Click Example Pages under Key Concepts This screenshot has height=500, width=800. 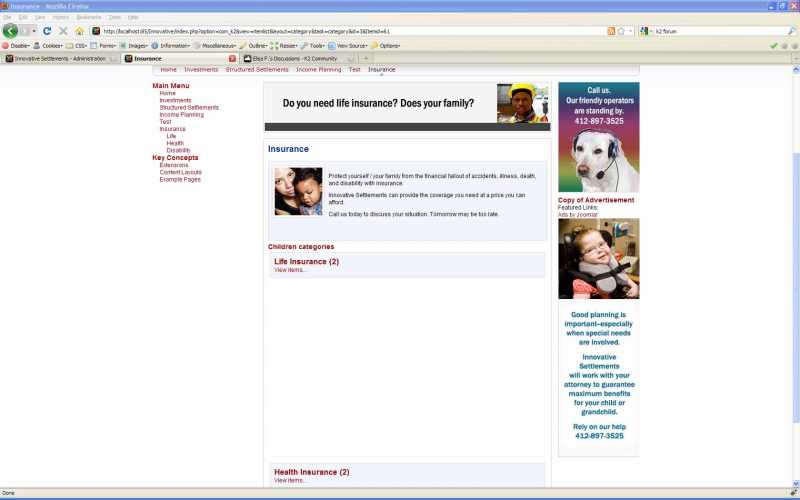[x=180, y=180]
